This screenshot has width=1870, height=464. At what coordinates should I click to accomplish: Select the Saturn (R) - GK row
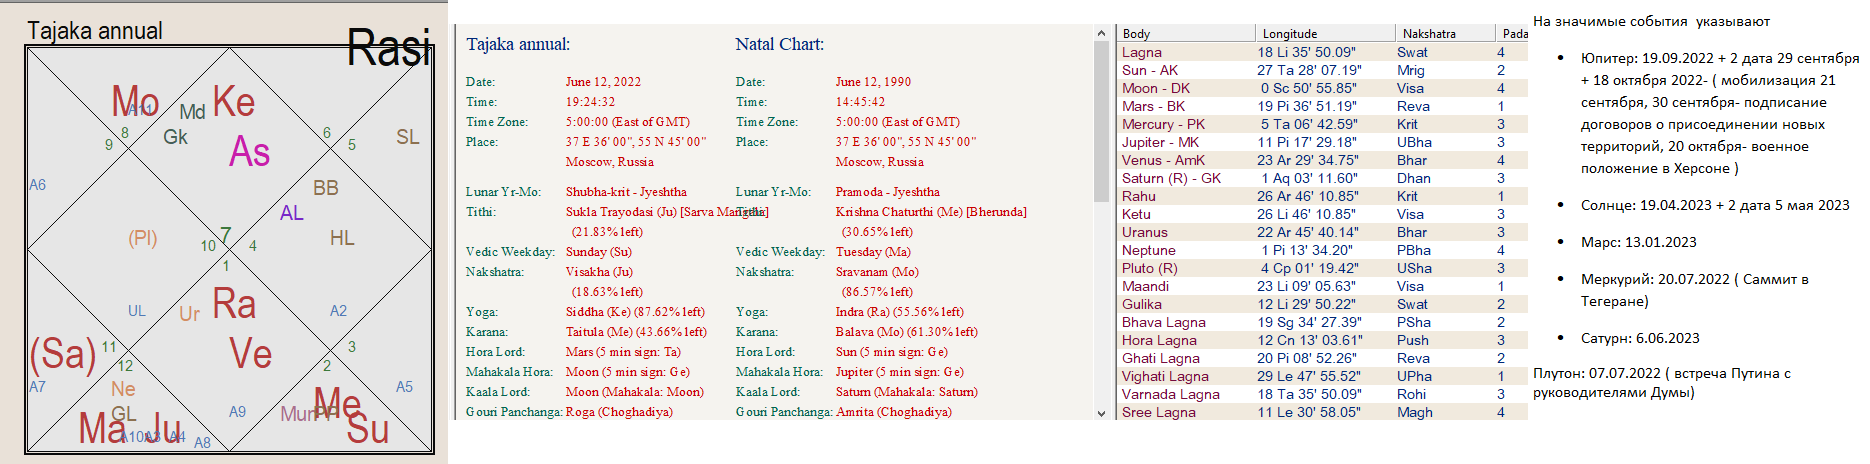1322,178
